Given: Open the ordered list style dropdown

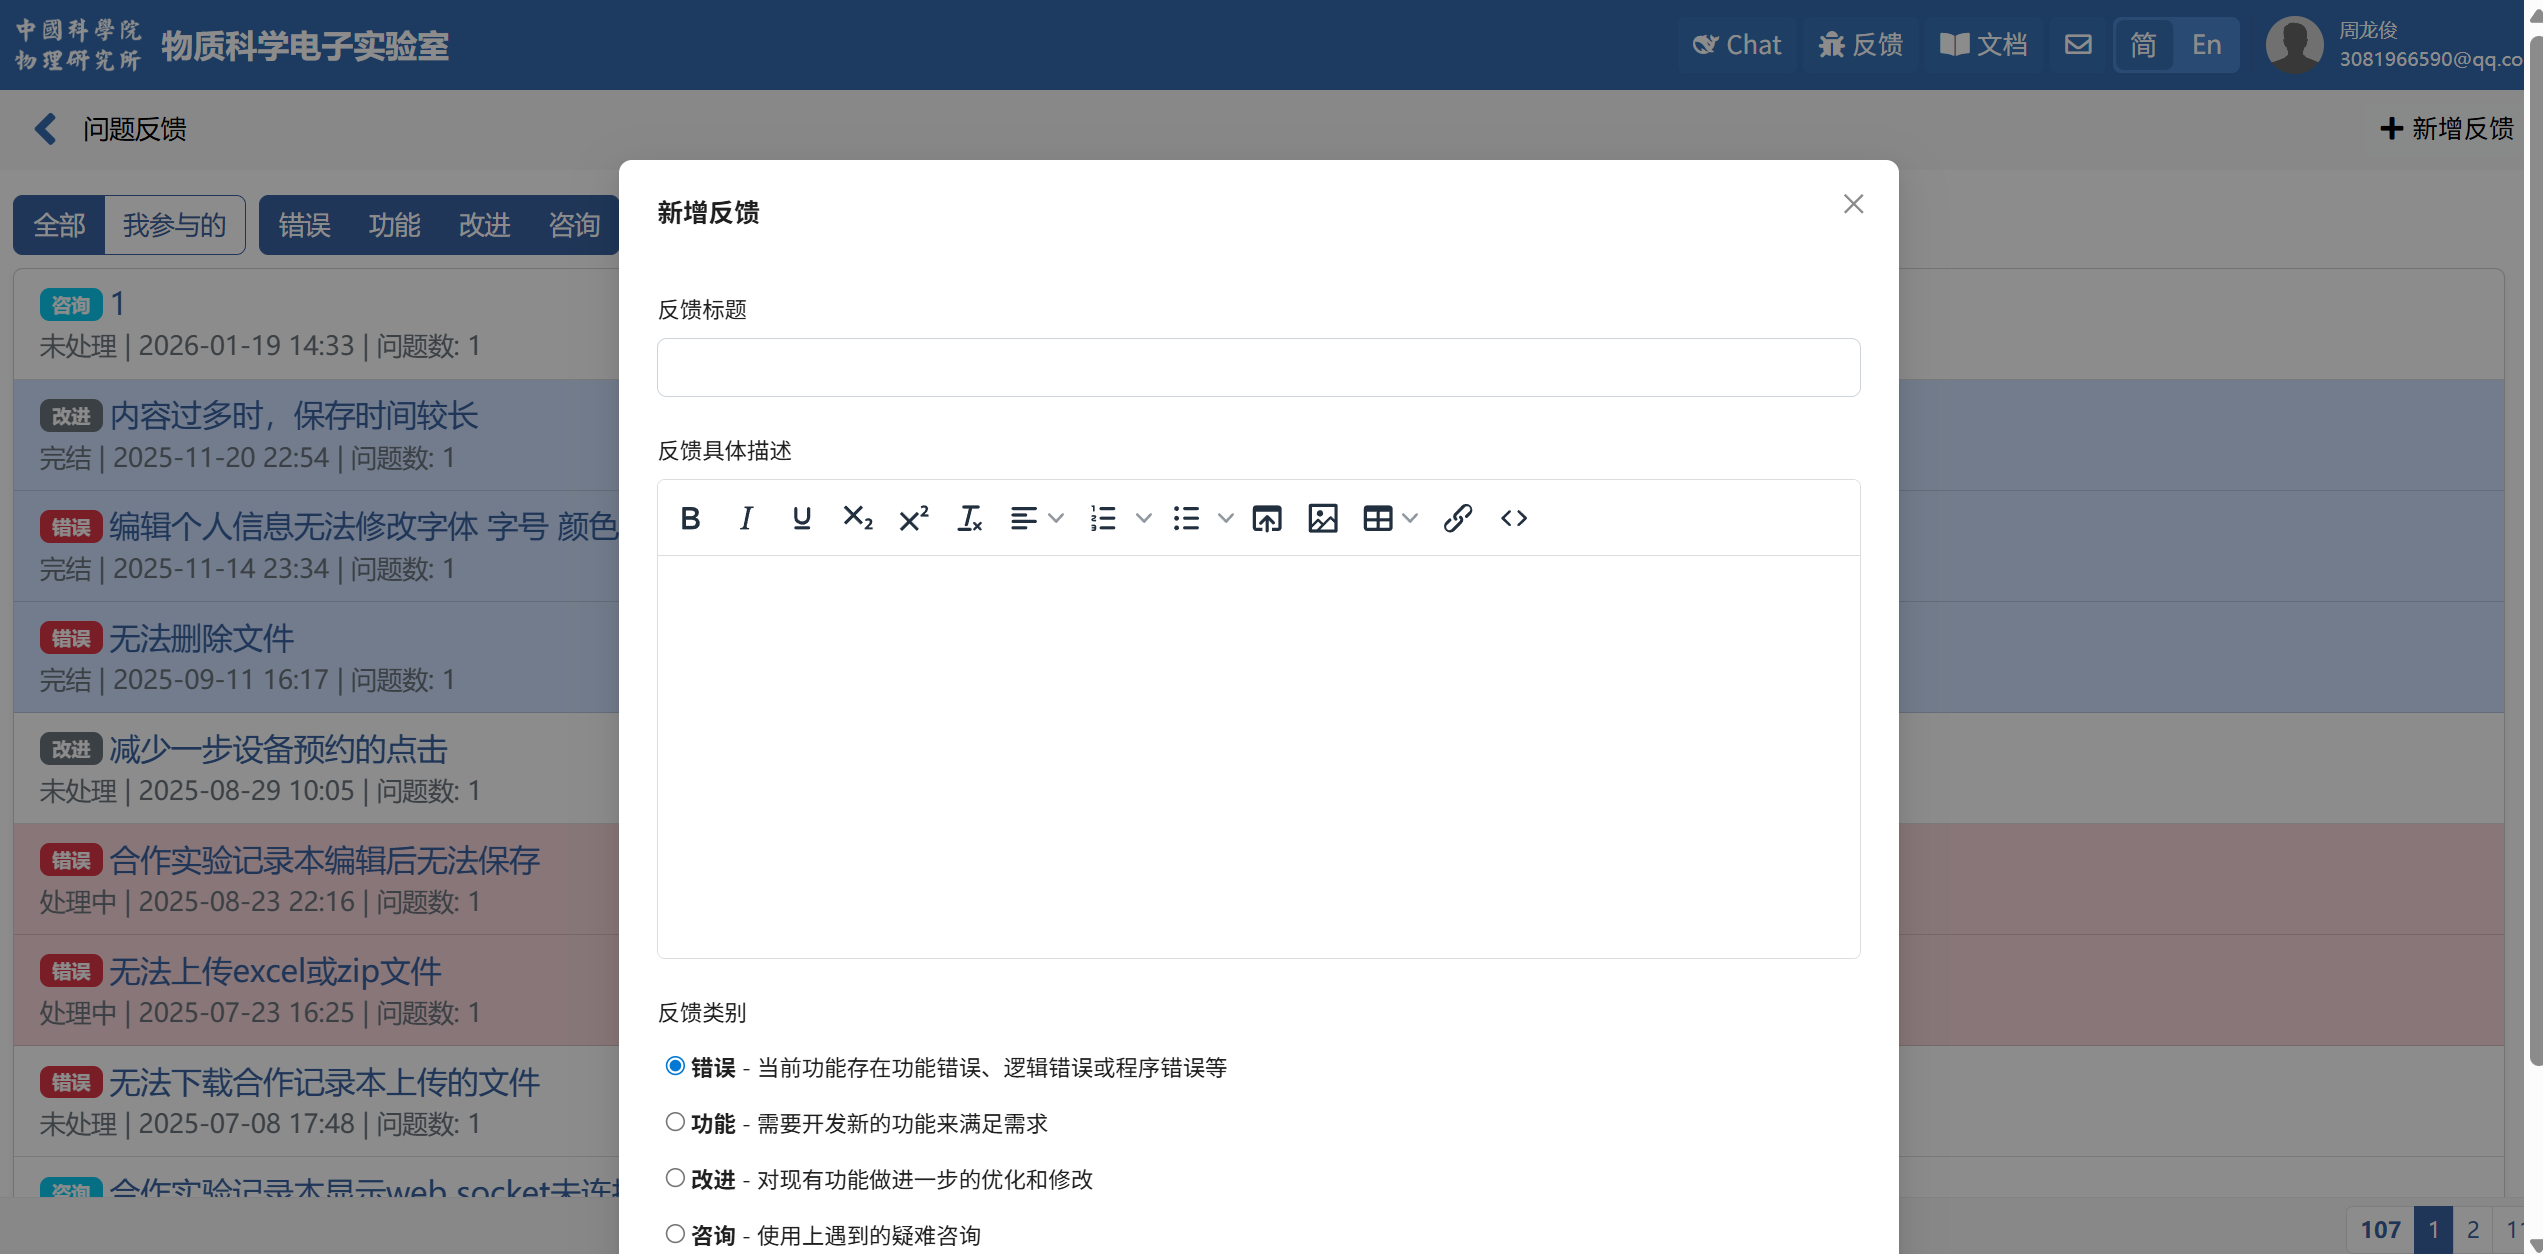Looking at the screenshot, I should point(1144,518).
